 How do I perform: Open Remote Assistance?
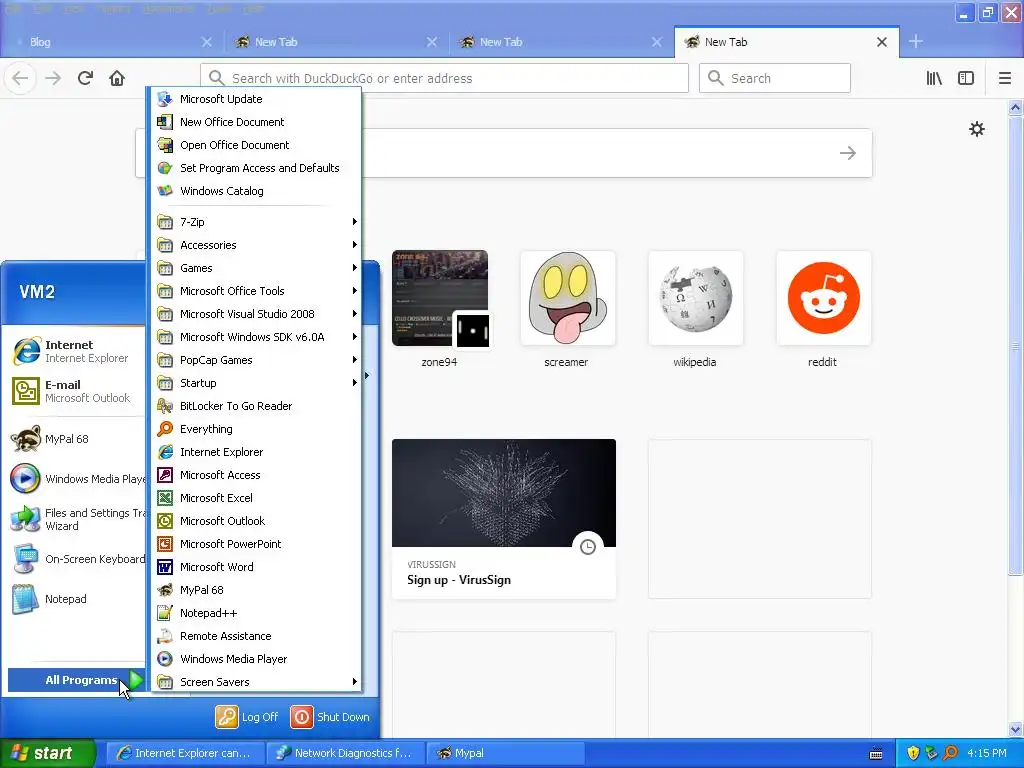pyautogui.click(x=256, y=635)
